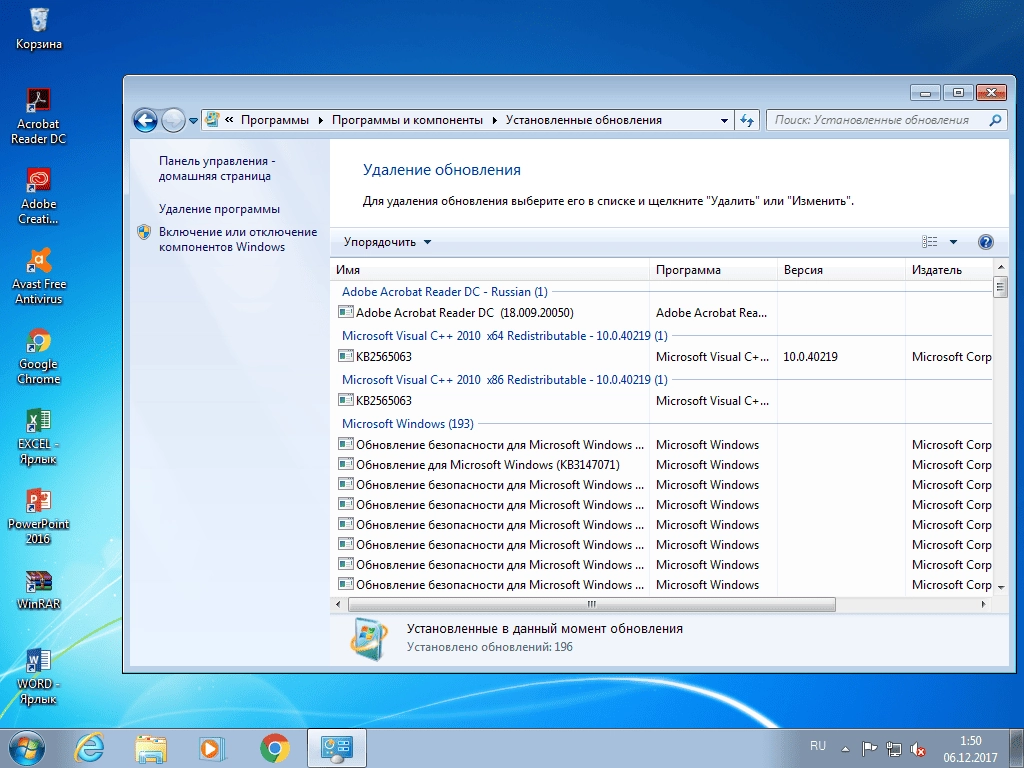The image size is (1024, 768).
Task: Open Включение или отключение компонентов Windows link
Action: pos(238,240)
